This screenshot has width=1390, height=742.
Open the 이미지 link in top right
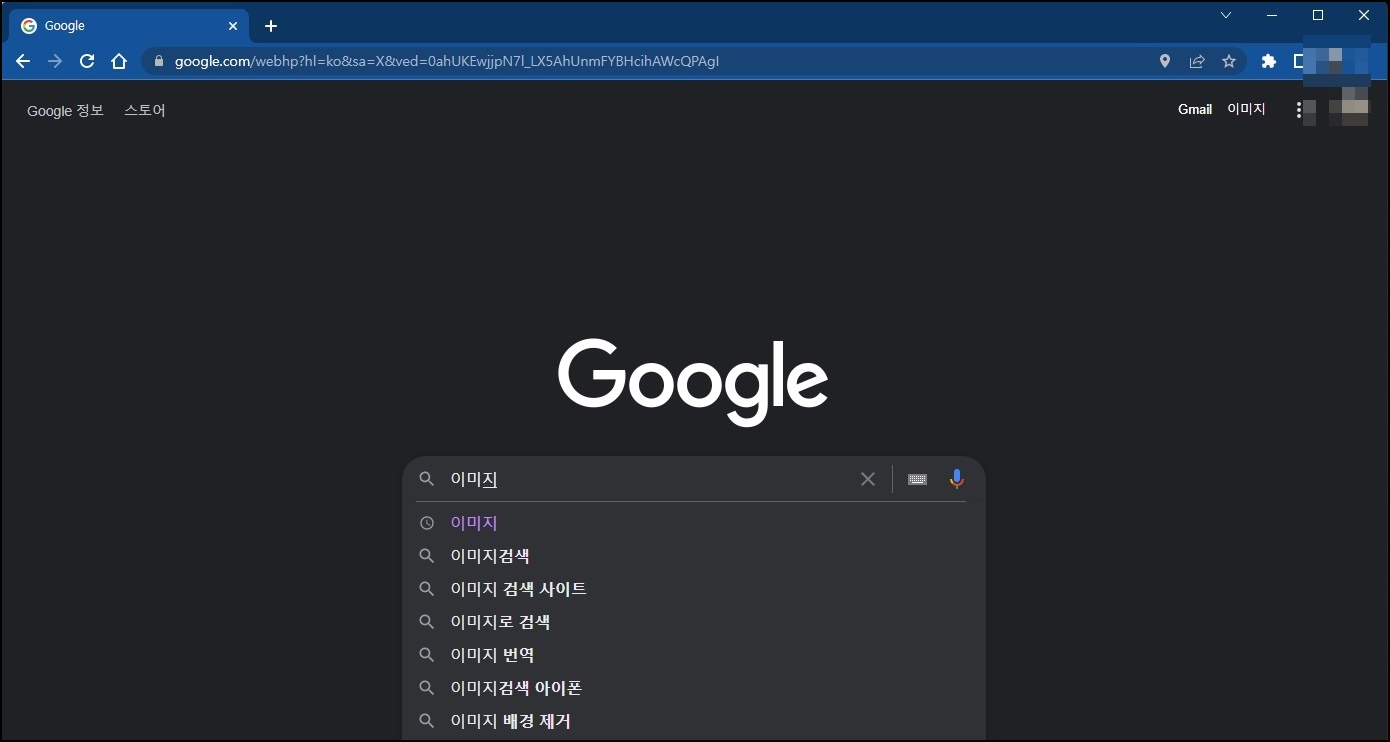click(1247, 109)
